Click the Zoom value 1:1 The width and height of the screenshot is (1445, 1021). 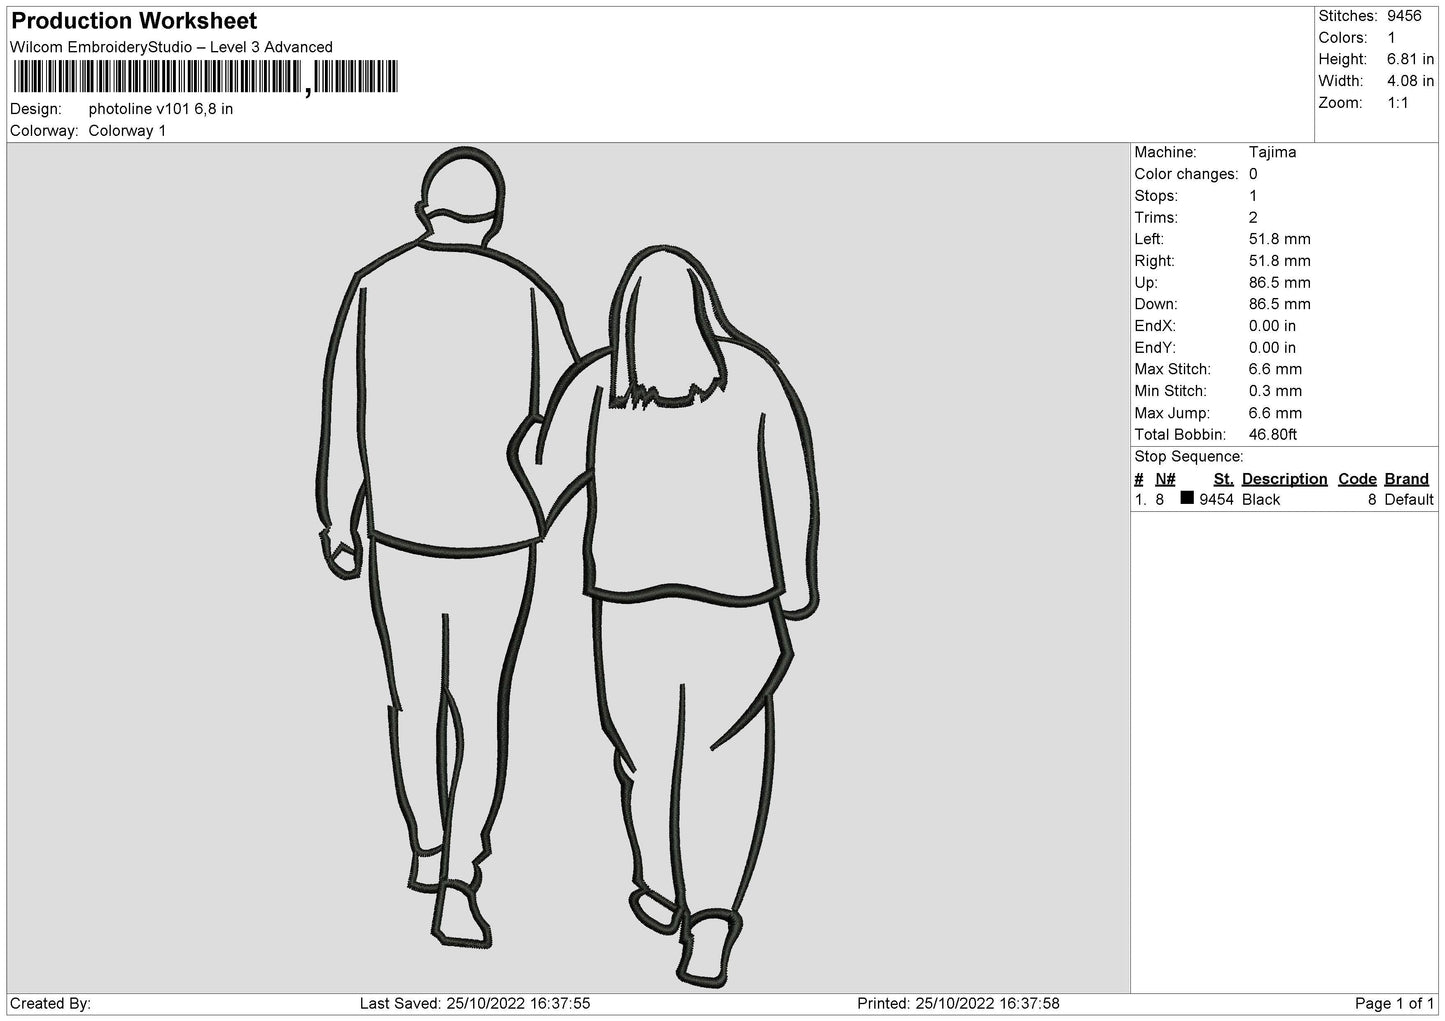(1397, 103)
